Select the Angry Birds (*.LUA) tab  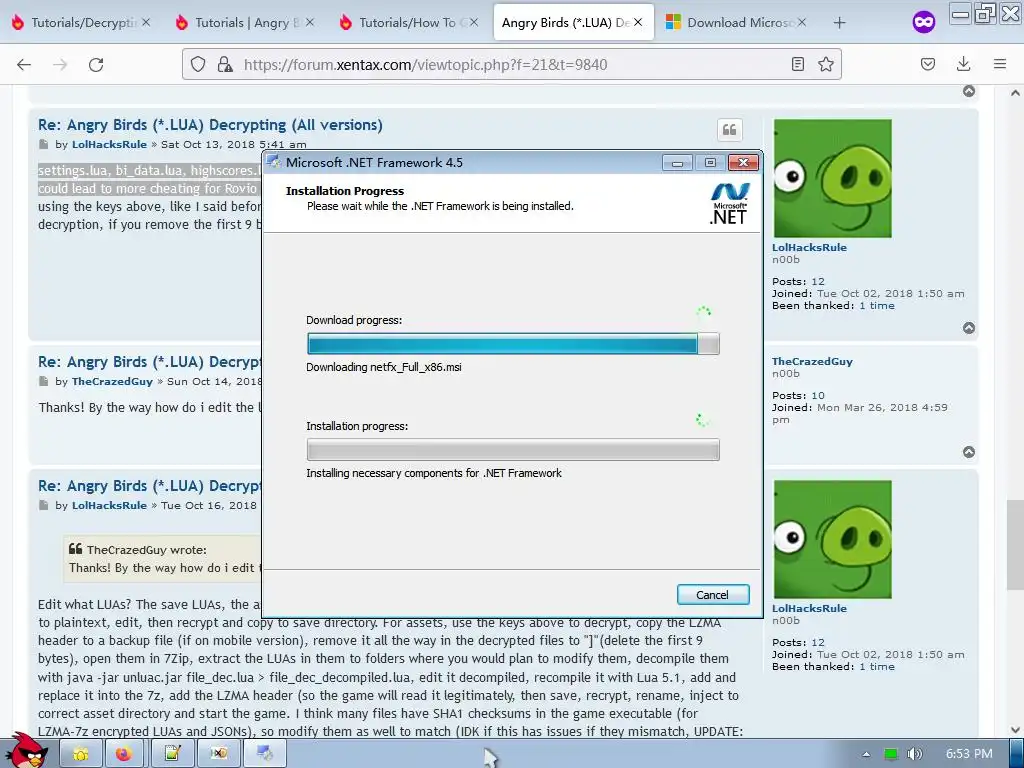(x=573, y=22)
